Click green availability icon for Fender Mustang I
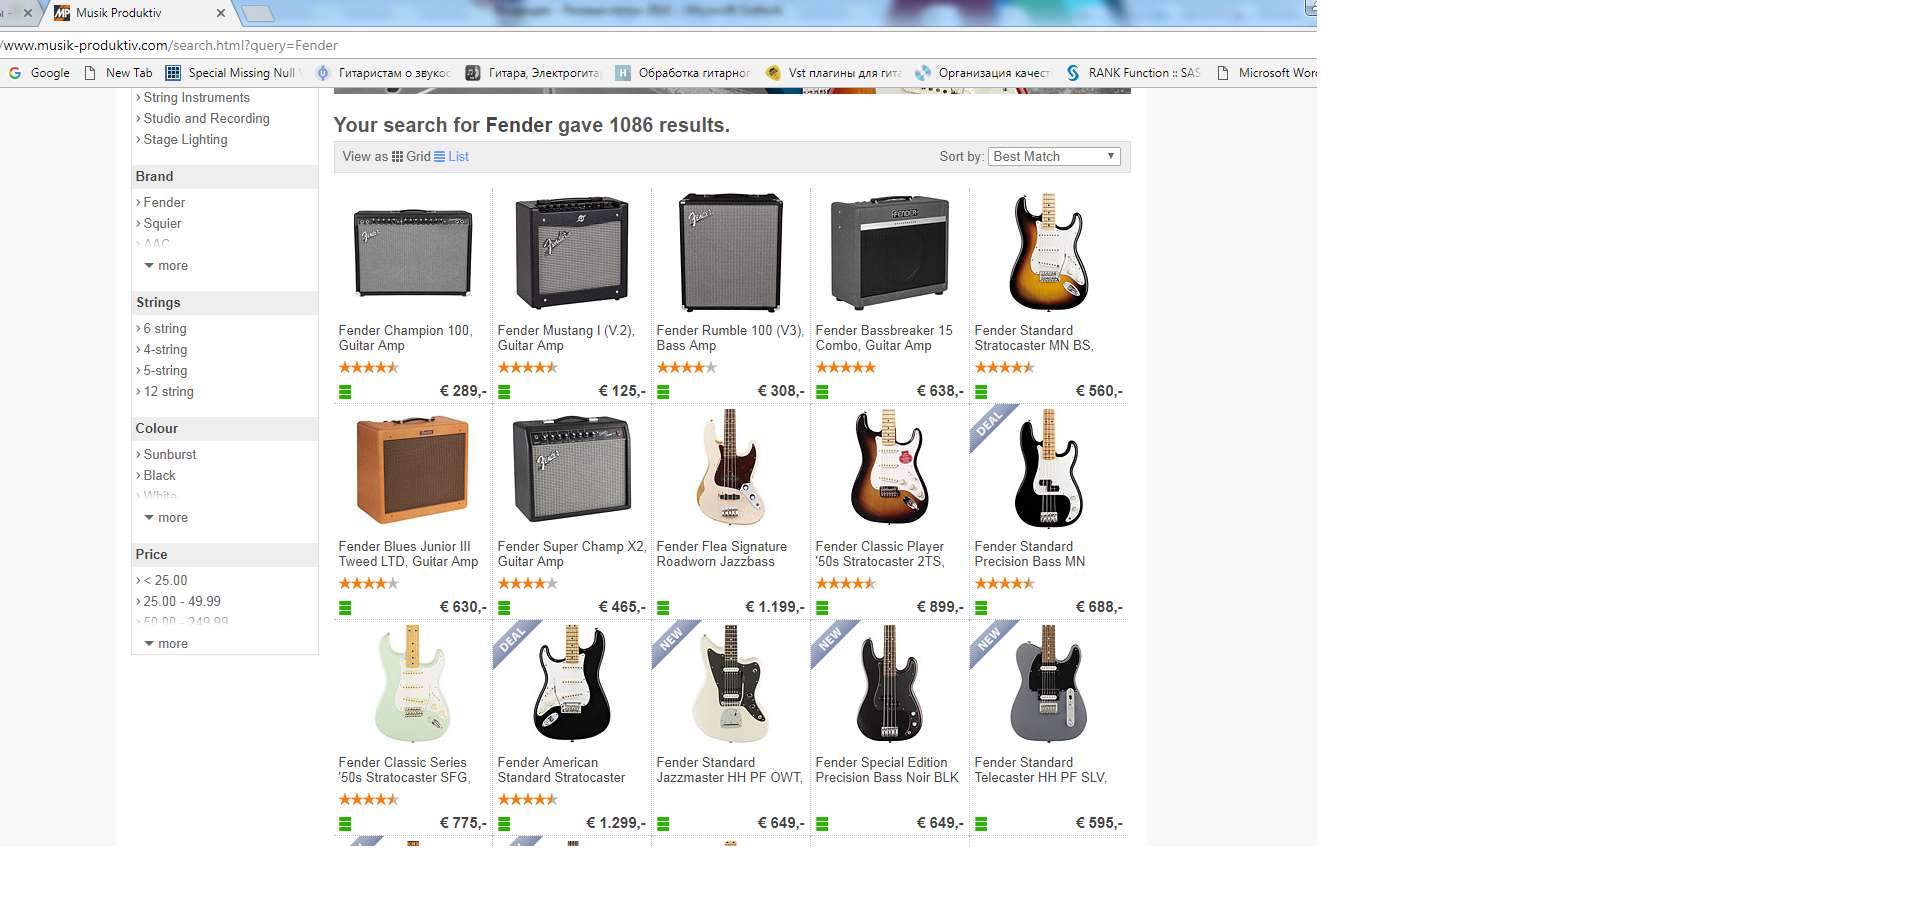The height and width of the screenshot is (923, 1914). pyautogui.click(x=504, y=392)
